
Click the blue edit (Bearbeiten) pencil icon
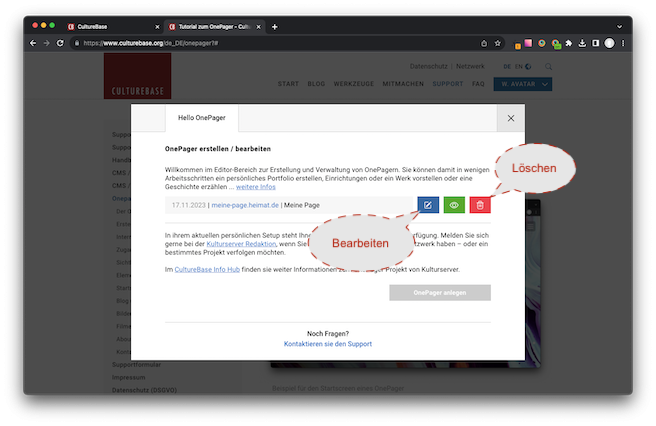pyautogui.click(x=428, y=205)
